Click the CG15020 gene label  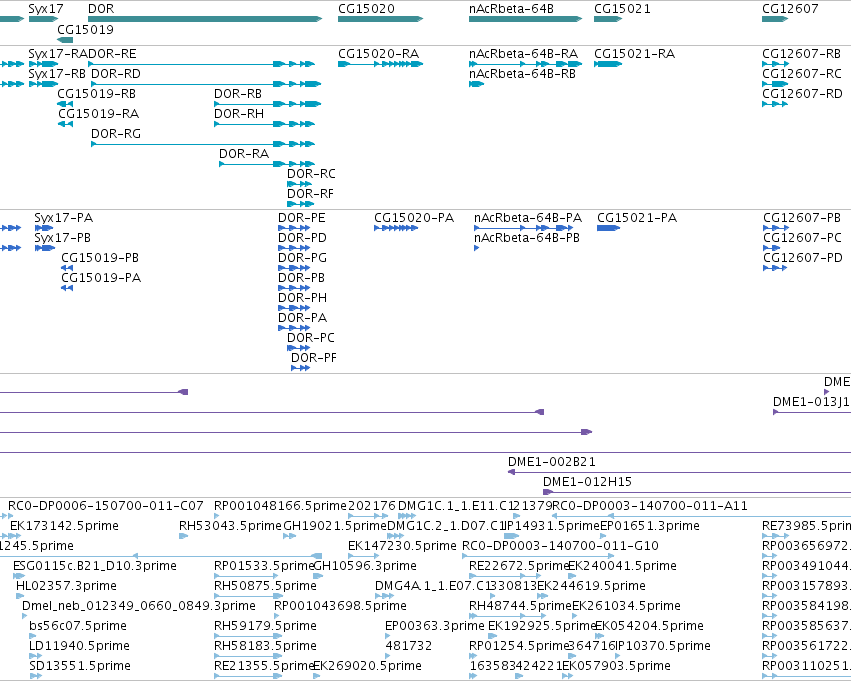pyautogui.click(x=366, y=9)
